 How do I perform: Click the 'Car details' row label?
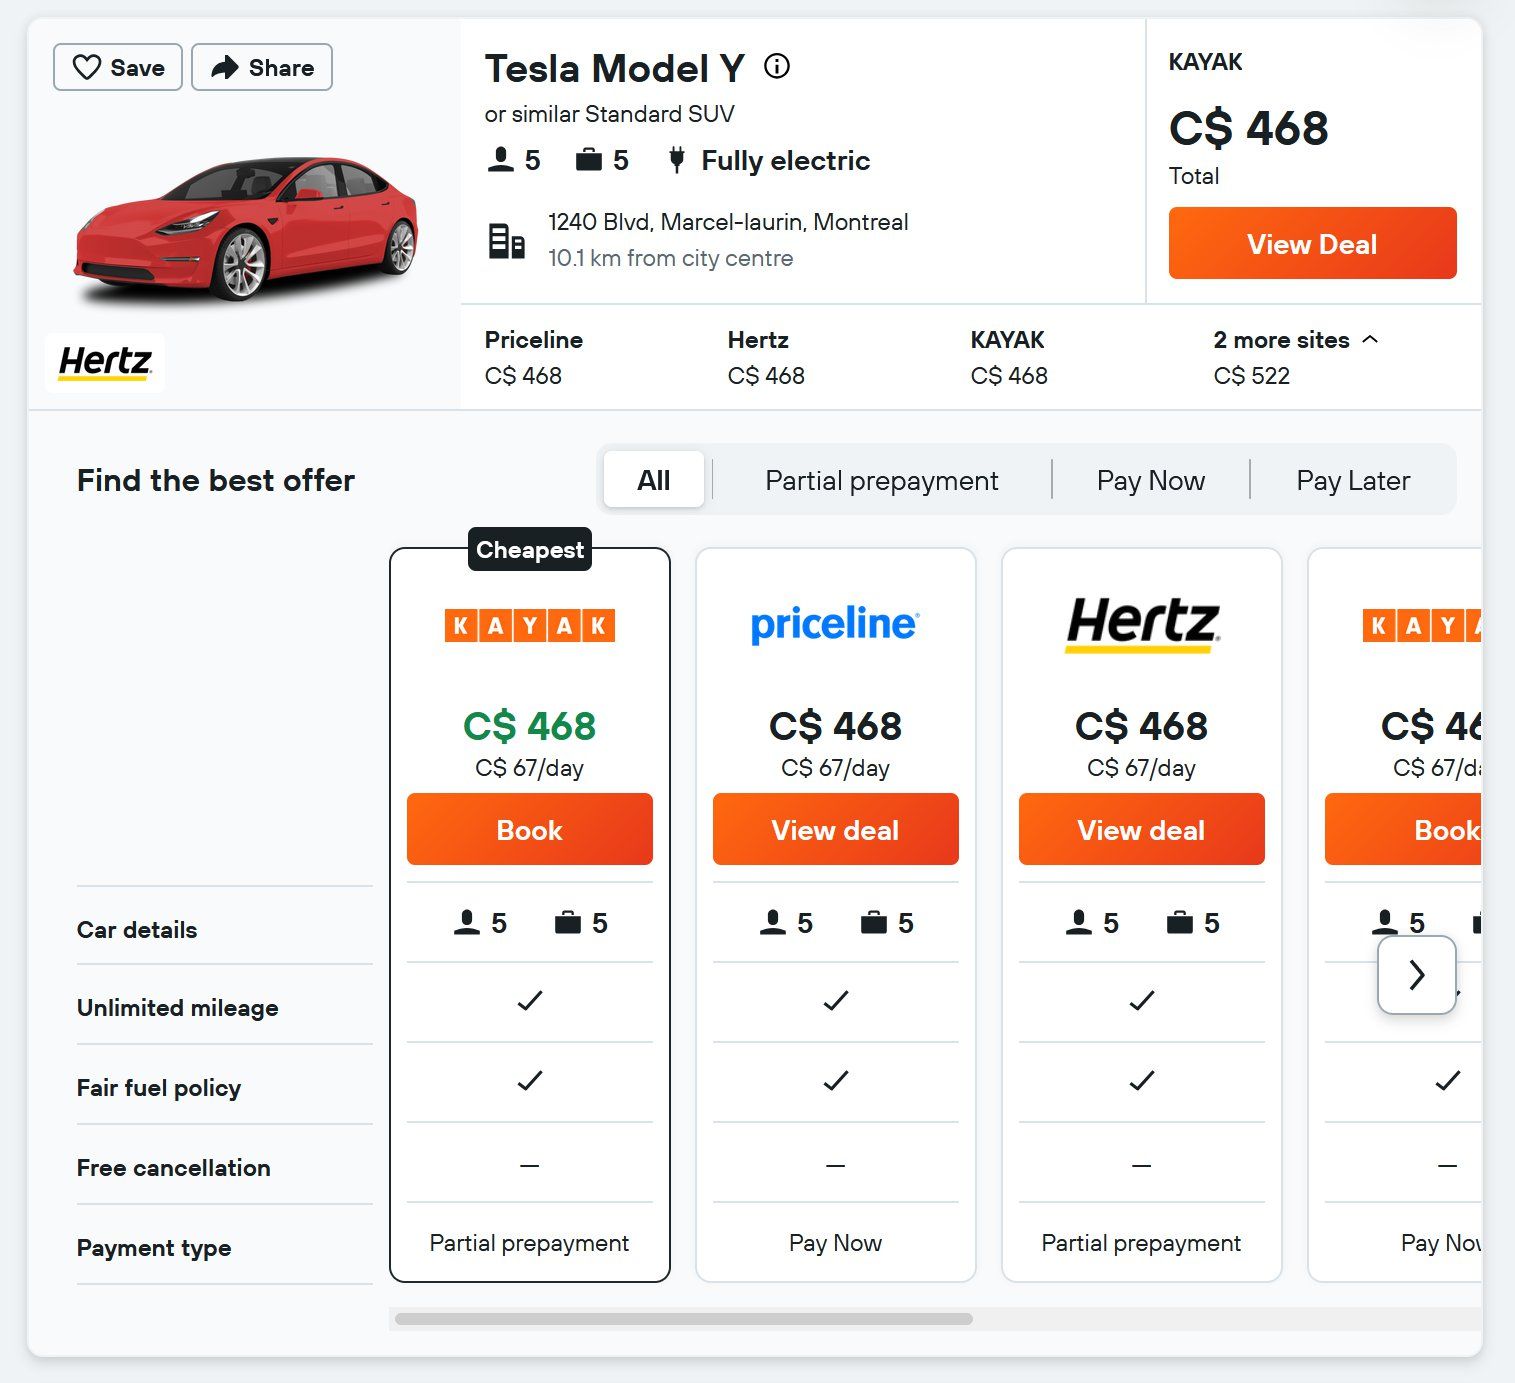pyautogui.click(x=137, y=930)
